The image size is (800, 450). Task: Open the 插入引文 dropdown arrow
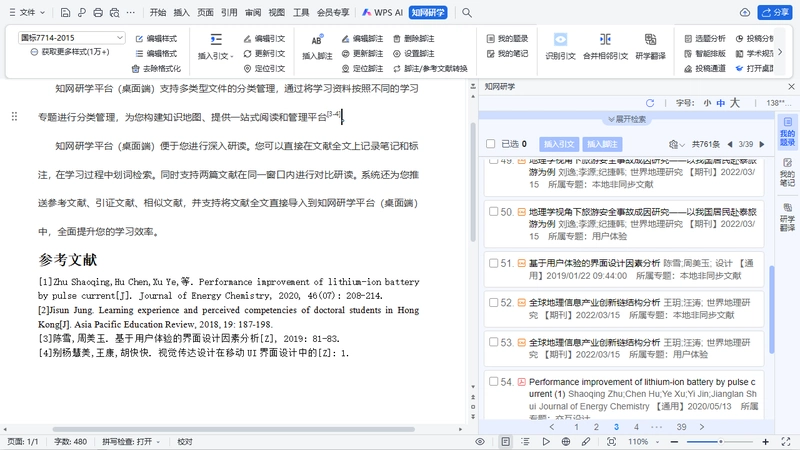pos(232,57)
